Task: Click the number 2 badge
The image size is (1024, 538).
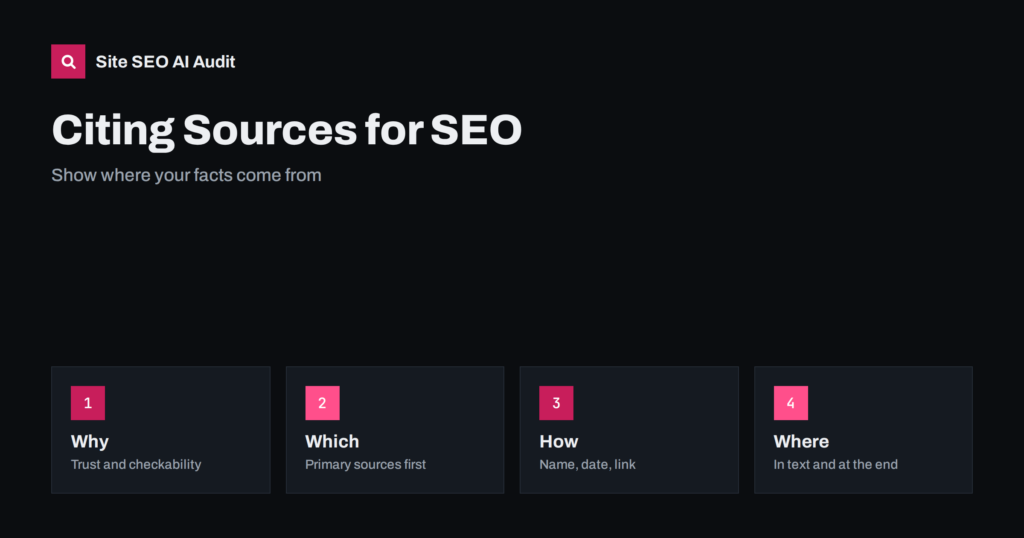Action: pyautogui.click(x=322, y=403)
